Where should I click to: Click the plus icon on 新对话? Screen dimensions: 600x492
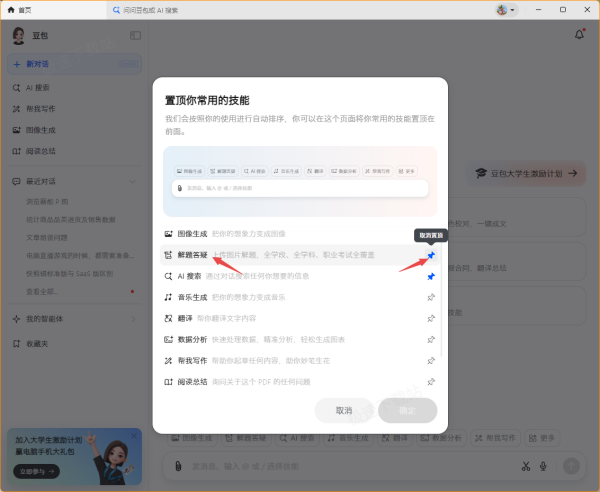(17, 64)
